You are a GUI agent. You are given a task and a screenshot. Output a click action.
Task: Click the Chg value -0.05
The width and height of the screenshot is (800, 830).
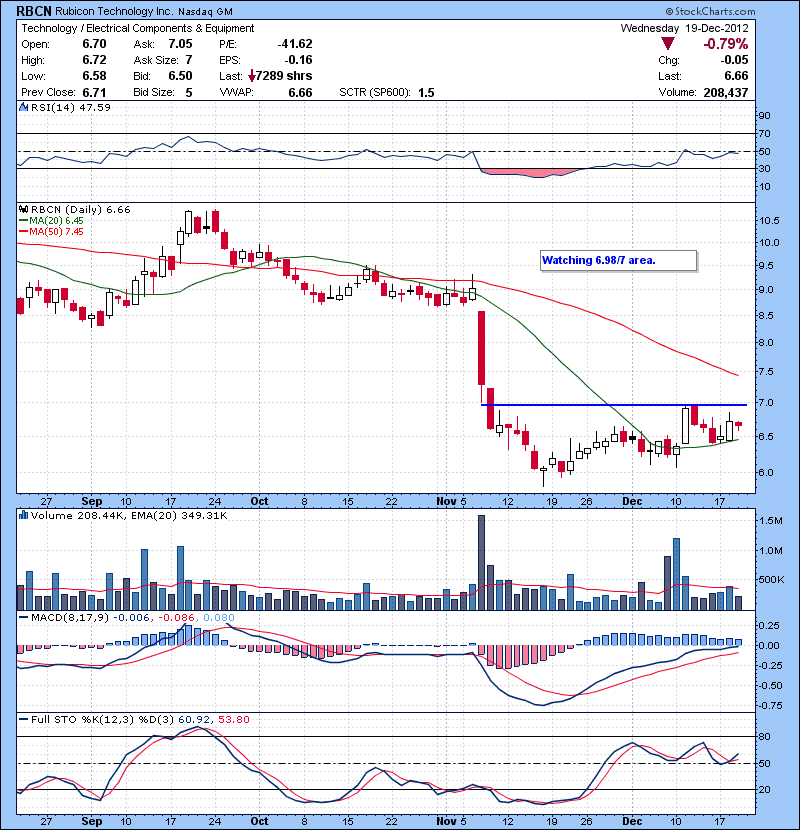pyautogui.click(x=734, y=60)
